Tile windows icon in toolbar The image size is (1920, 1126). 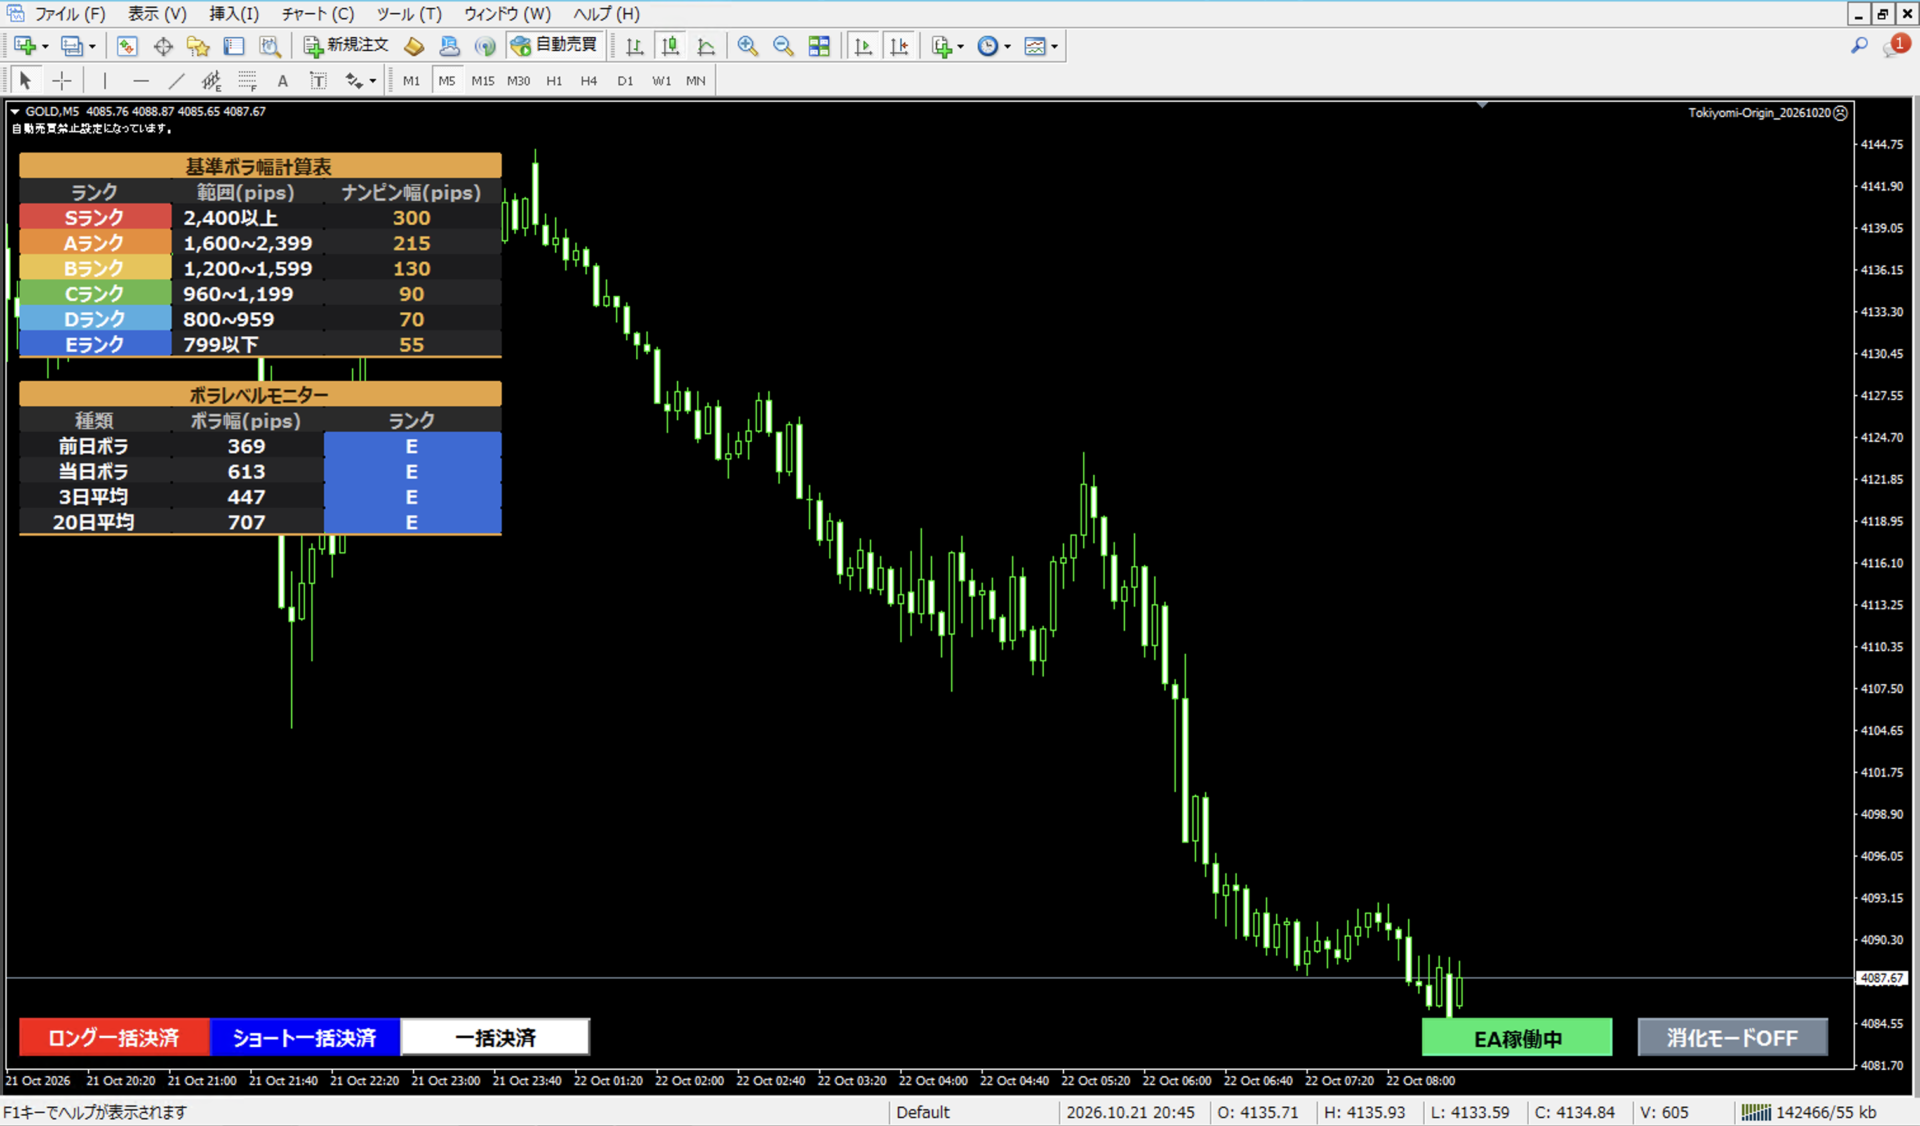819,46
